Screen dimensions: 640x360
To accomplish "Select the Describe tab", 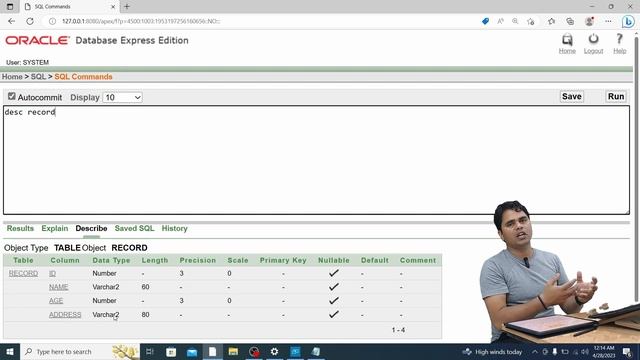I will [91, 228].
